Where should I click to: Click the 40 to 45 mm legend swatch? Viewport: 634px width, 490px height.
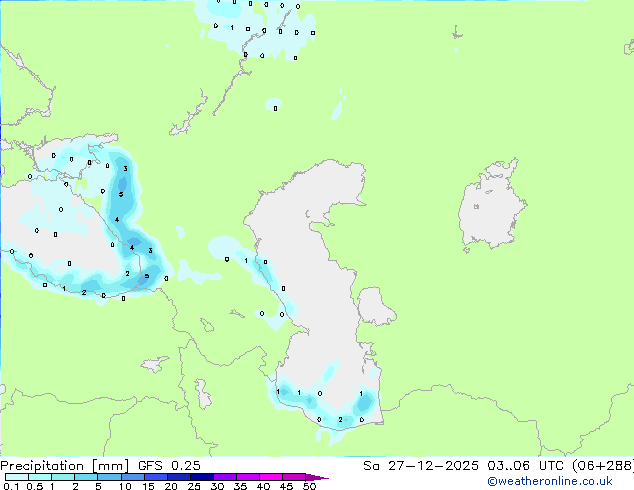[271, 477]
